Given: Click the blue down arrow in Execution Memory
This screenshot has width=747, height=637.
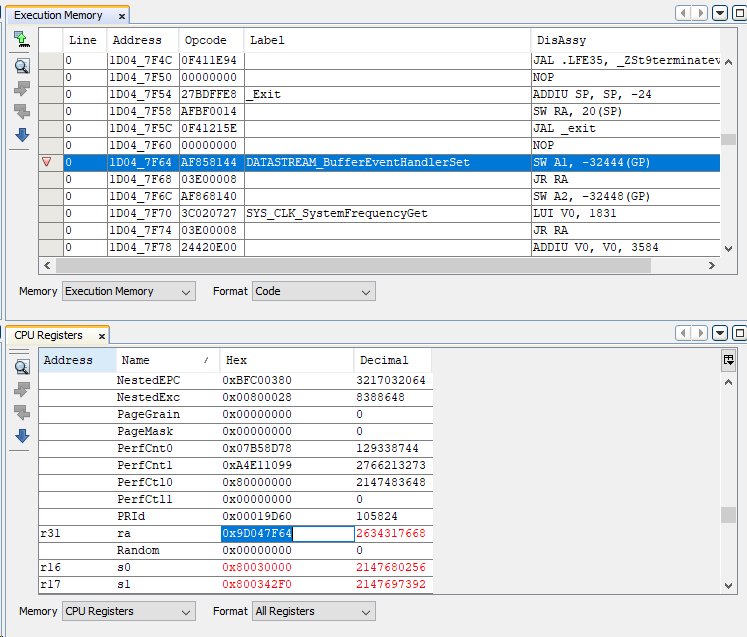Looking at the screenshot, I should (x=21, y=135).
